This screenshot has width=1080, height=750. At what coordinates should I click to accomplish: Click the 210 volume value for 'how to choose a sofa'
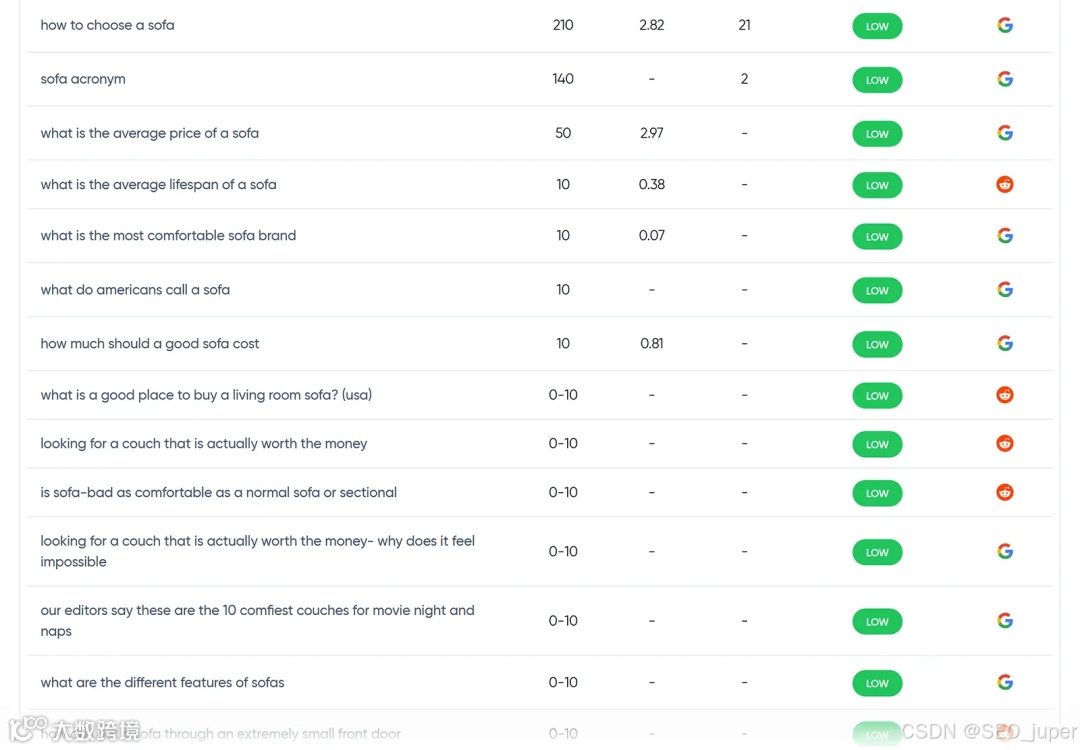tap(563, 25)
